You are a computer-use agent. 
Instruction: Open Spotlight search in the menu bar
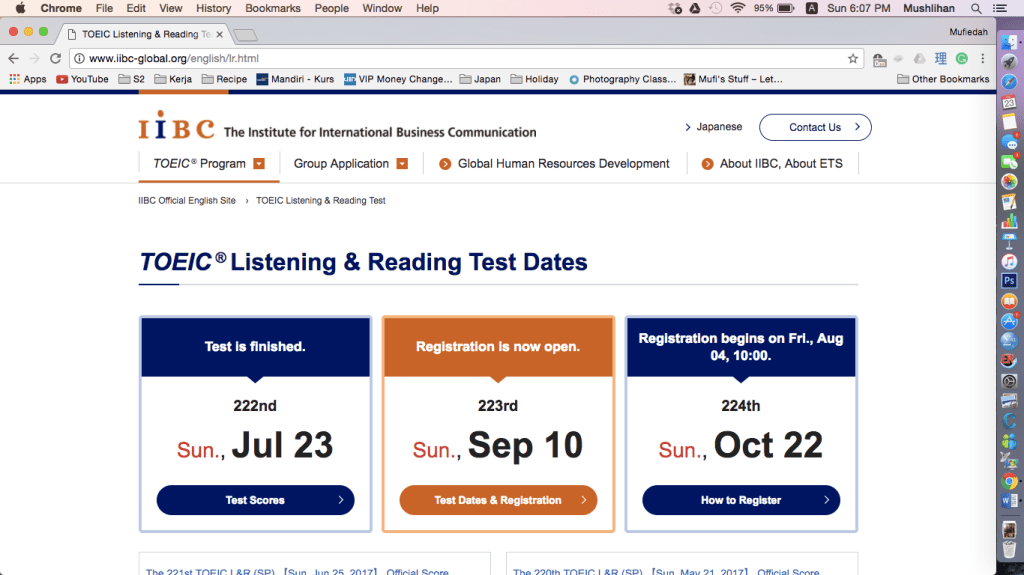point(976,8)
